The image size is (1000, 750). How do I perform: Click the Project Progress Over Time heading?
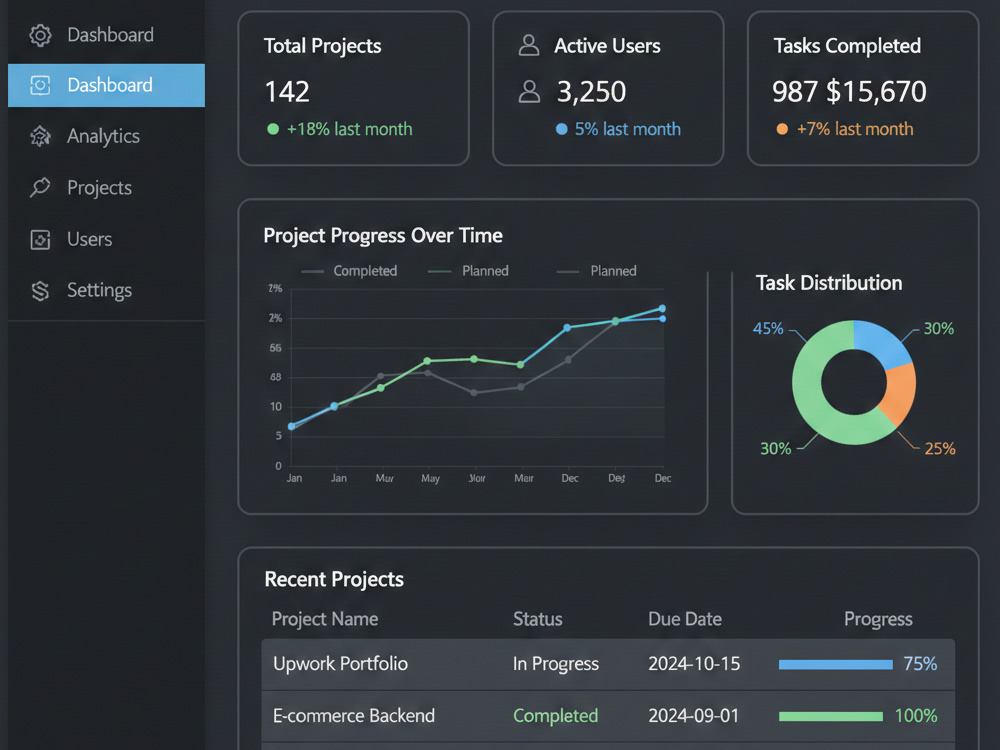click(383, 236)
